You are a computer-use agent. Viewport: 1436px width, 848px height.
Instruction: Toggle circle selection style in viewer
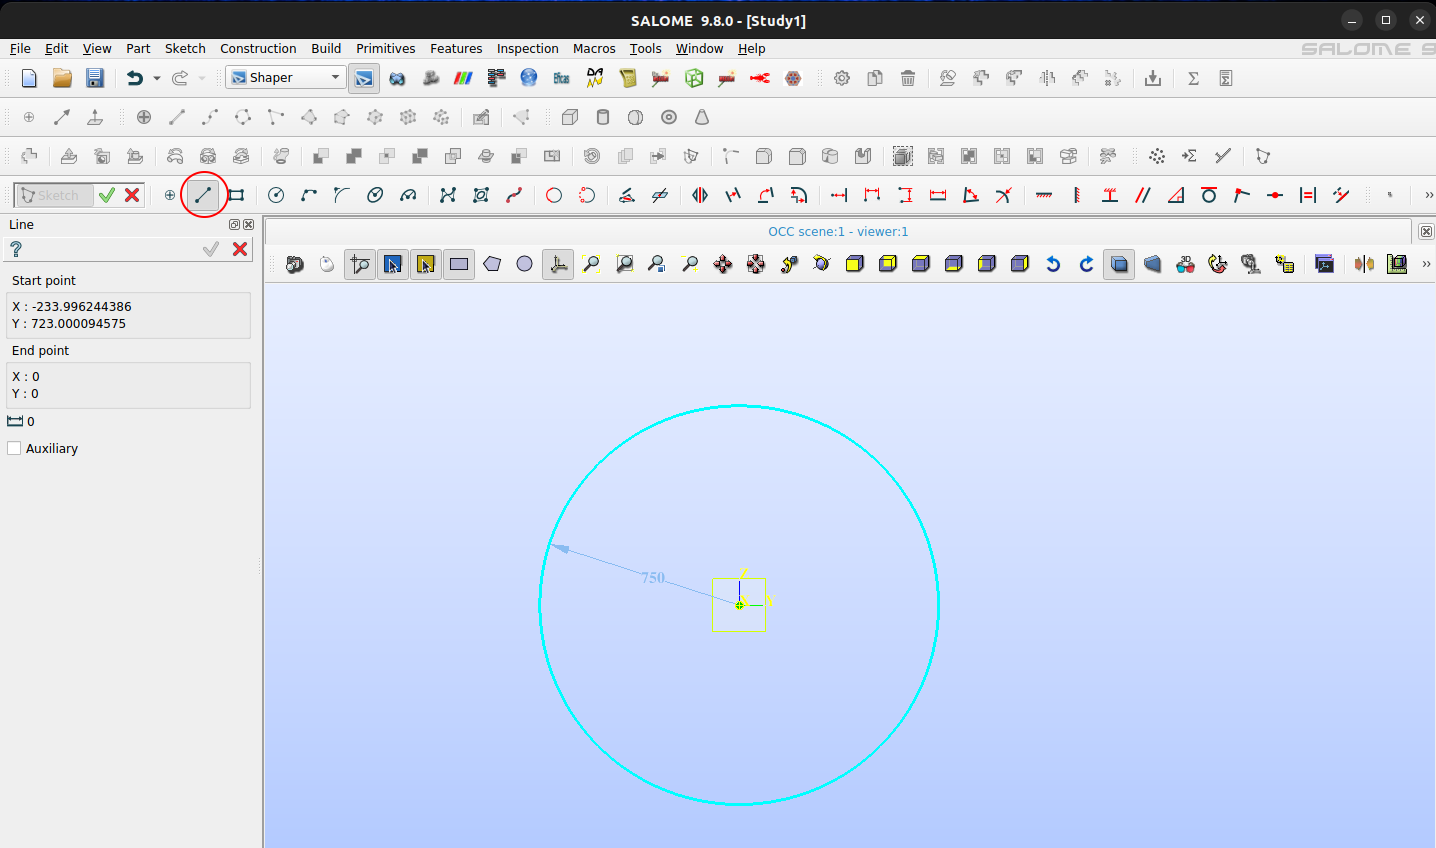tap(525, 264)
